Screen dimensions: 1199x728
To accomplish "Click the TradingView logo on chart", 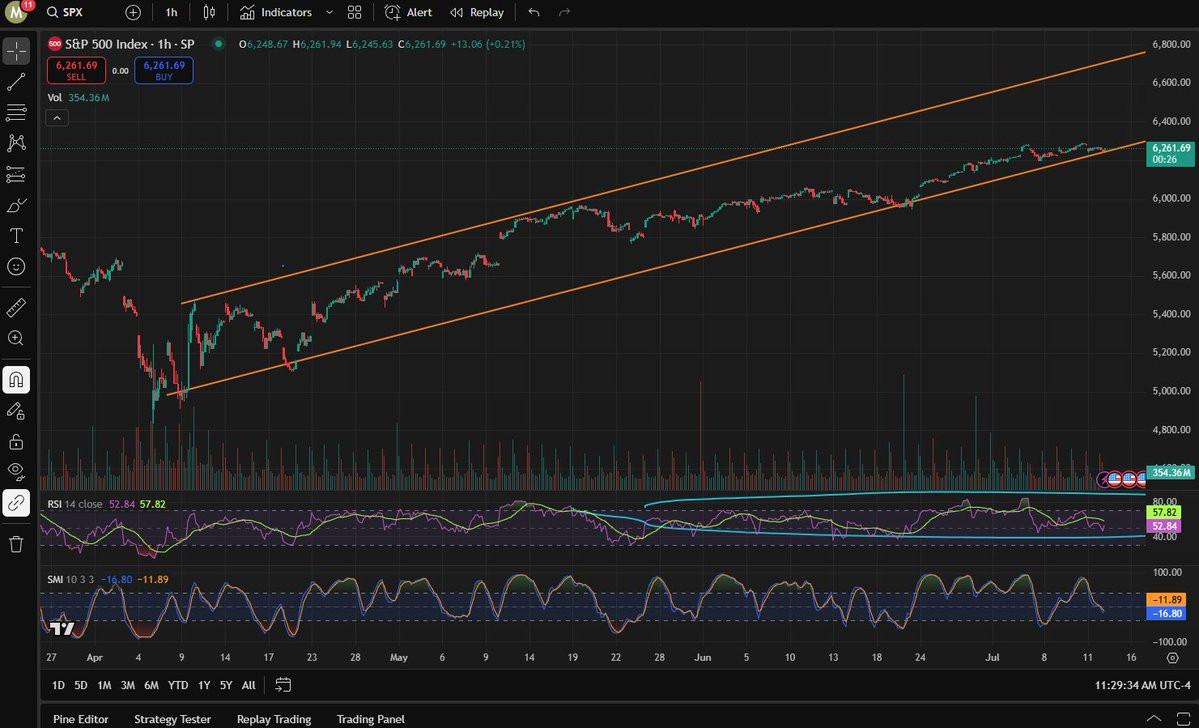I will point(62,629).
